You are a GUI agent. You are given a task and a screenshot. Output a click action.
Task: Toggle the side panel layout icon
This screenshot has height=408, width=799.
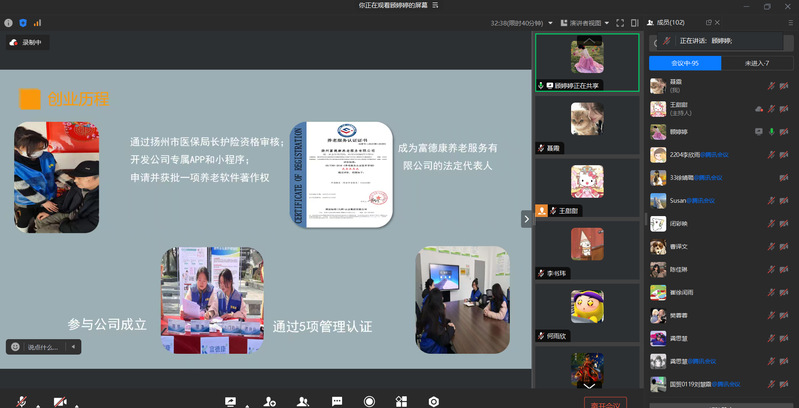click(635, 22)
